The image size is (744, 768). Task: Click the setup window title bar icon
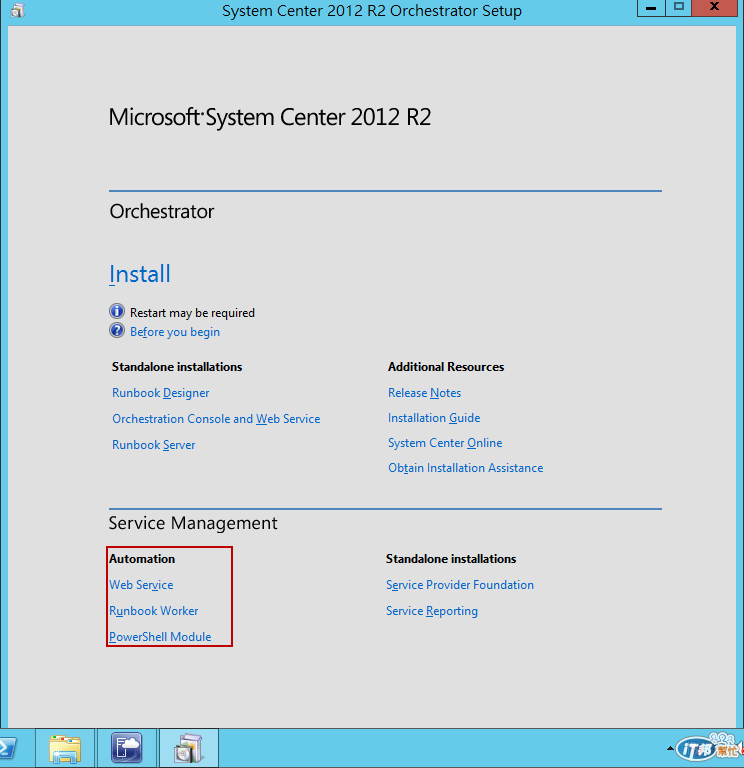pyautogui.click(x=18, y=10)
